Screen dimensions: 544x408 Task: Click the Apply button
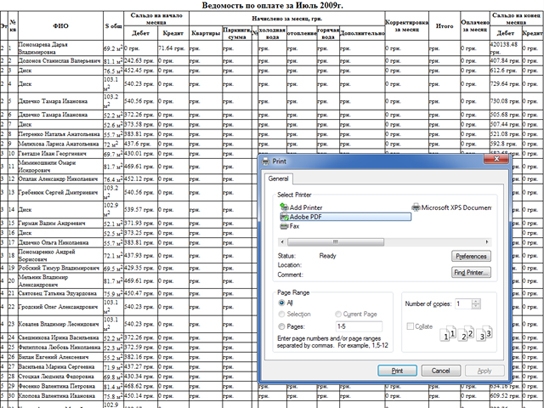click(484, 371)
